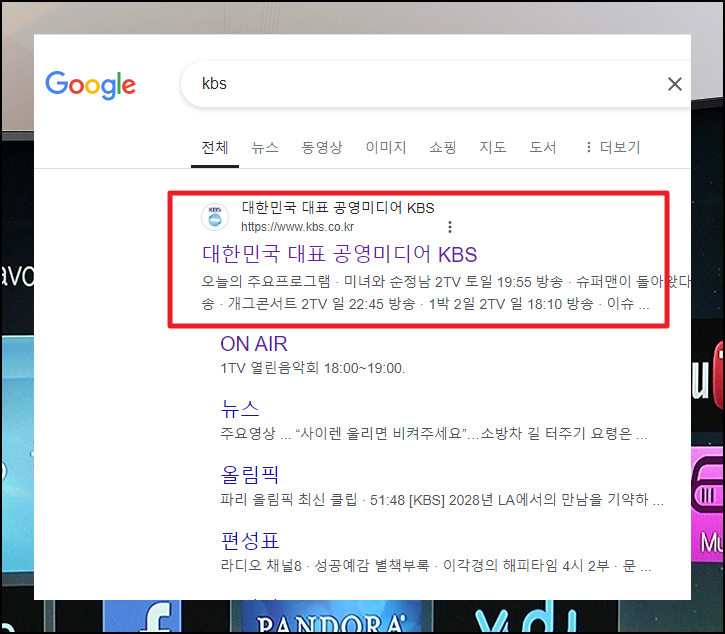Switch to the 지도 tab
This screenshot has width=725, height=634.
point(492,148)
